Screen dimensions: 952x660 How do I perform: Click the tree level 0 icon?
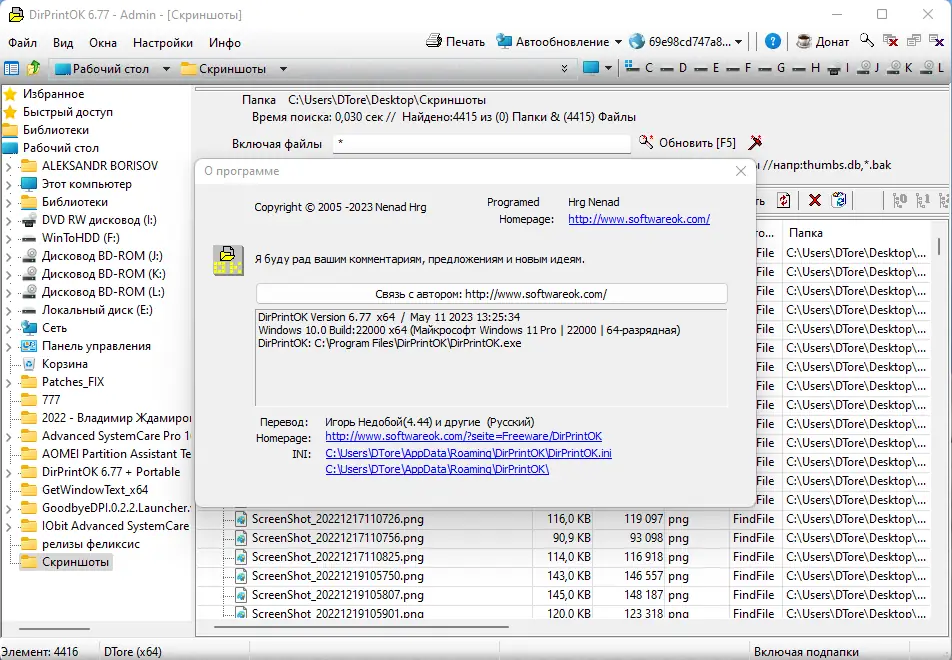coord(900,200)
